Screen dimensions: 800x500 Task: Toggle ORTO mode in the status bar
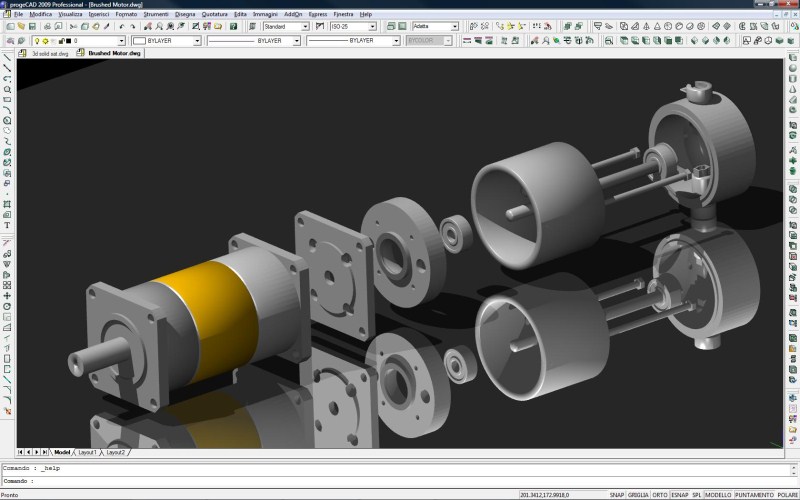point(660,495)
